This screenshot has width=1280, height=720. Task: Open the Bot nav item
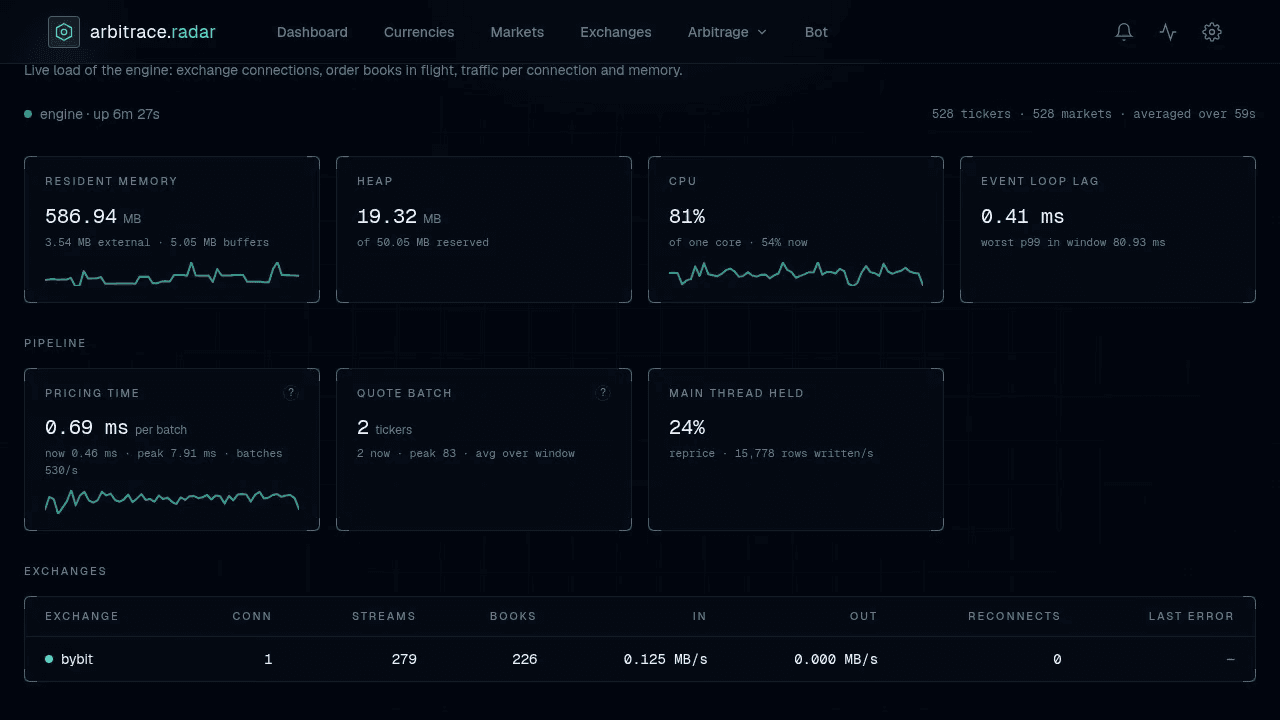pos(816,32)
